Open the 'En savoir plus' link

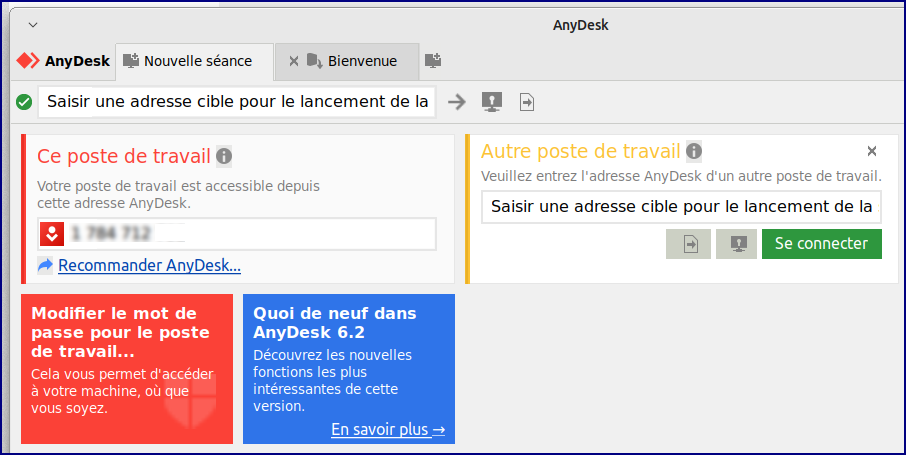pos(387,430)
